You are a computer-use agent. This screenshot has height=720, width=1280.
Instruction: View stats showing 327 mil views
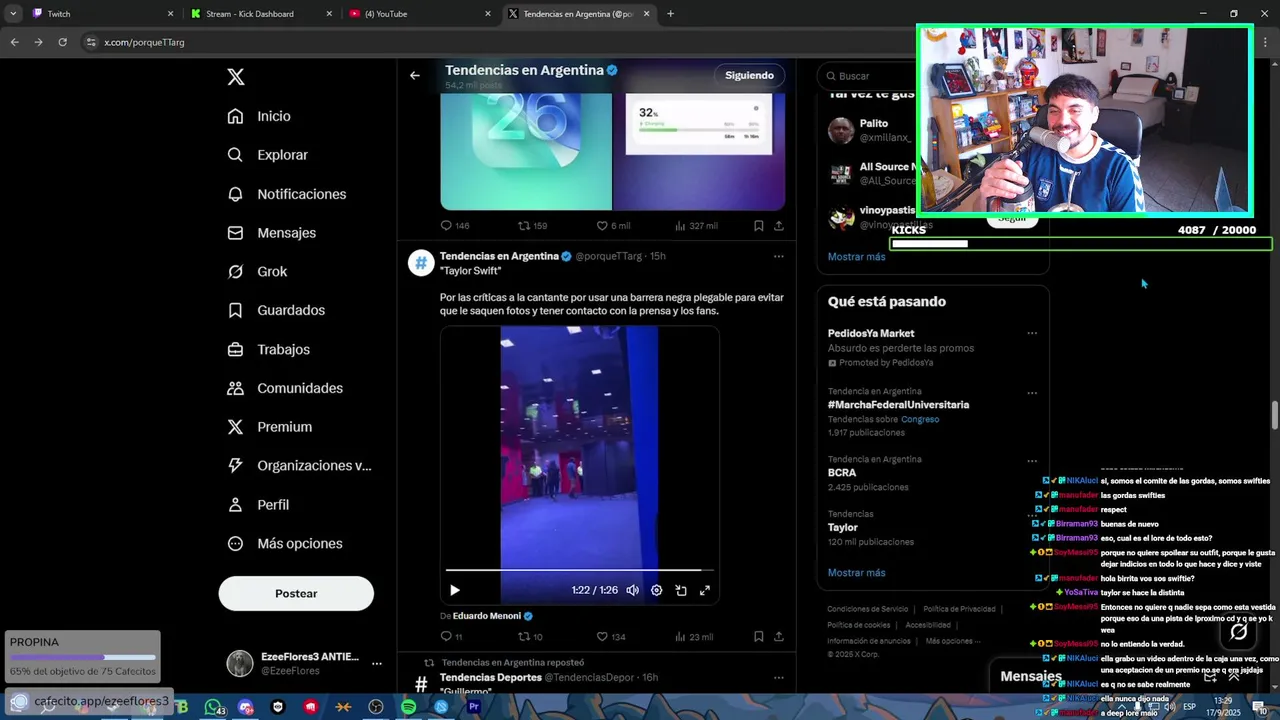[697, 226]
